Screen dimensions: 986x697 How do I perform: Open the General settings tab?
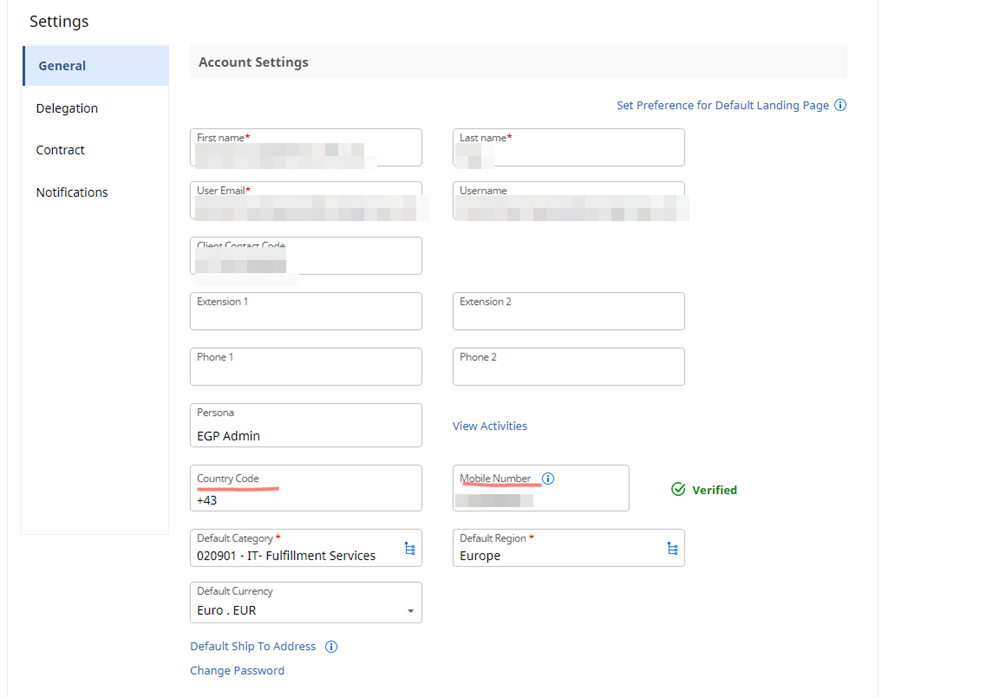(x=62, y=66)
